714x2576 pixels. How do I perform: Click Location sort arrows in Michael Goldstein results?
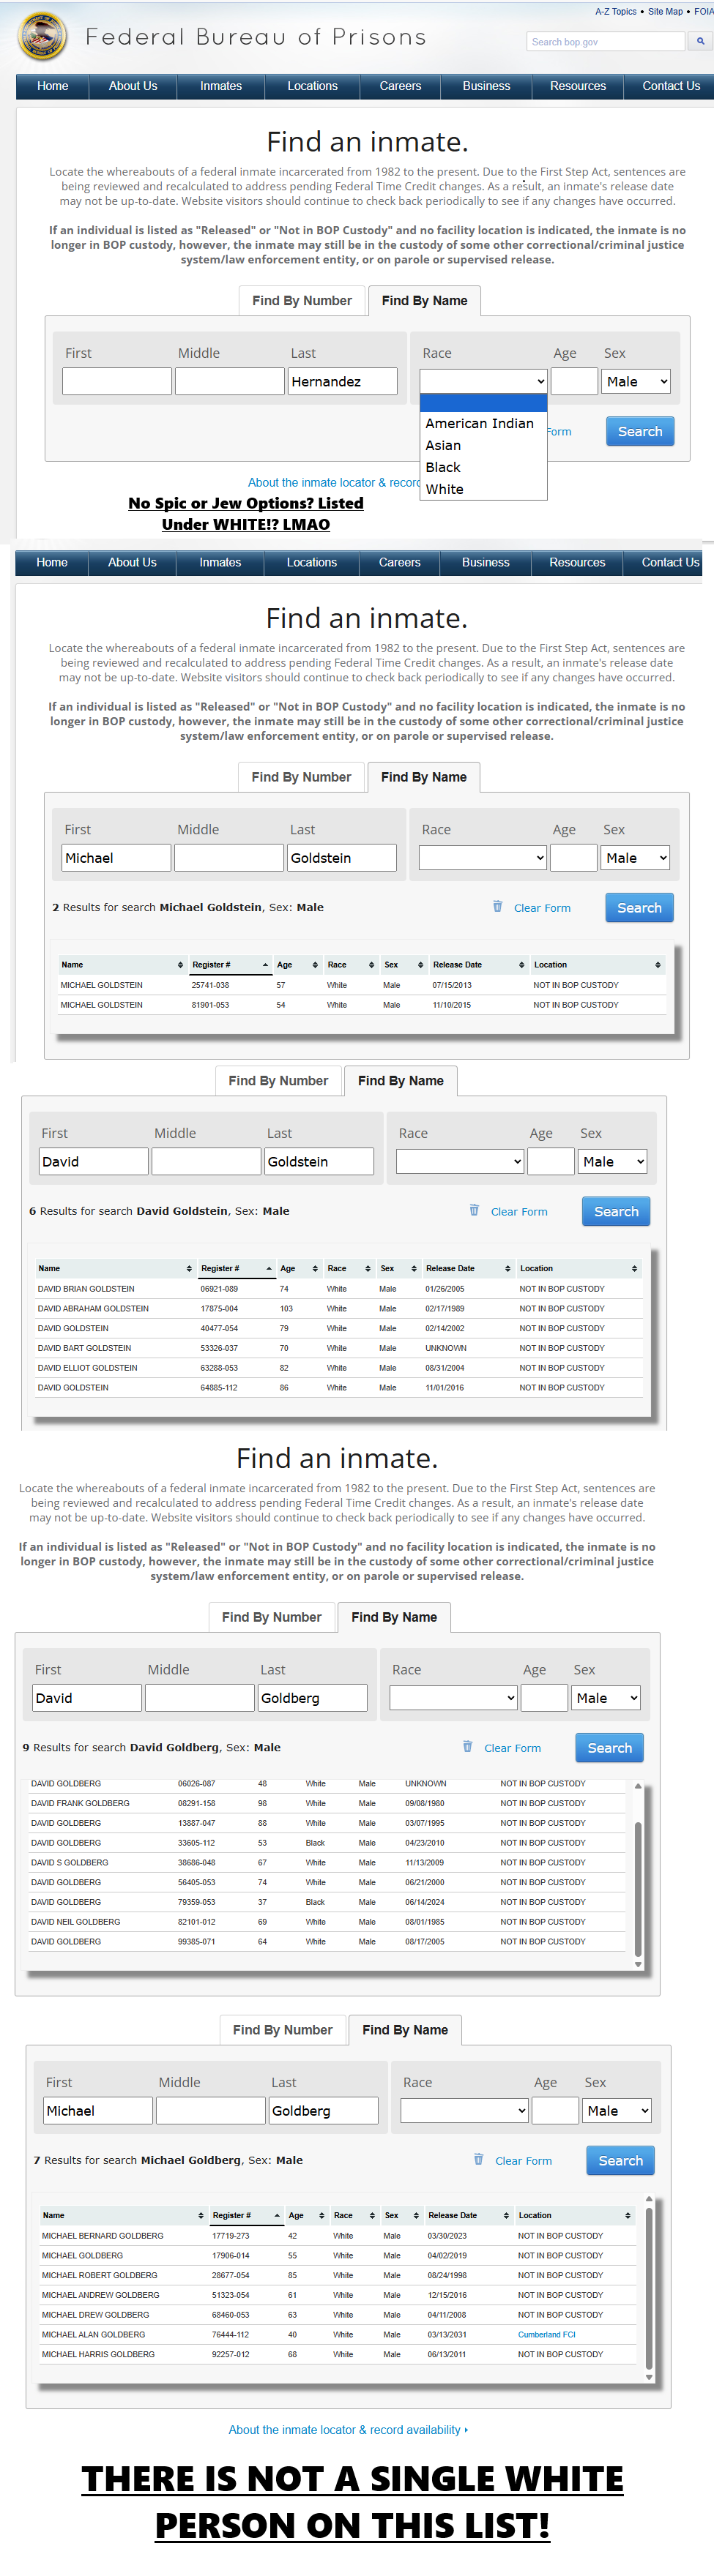658,965
